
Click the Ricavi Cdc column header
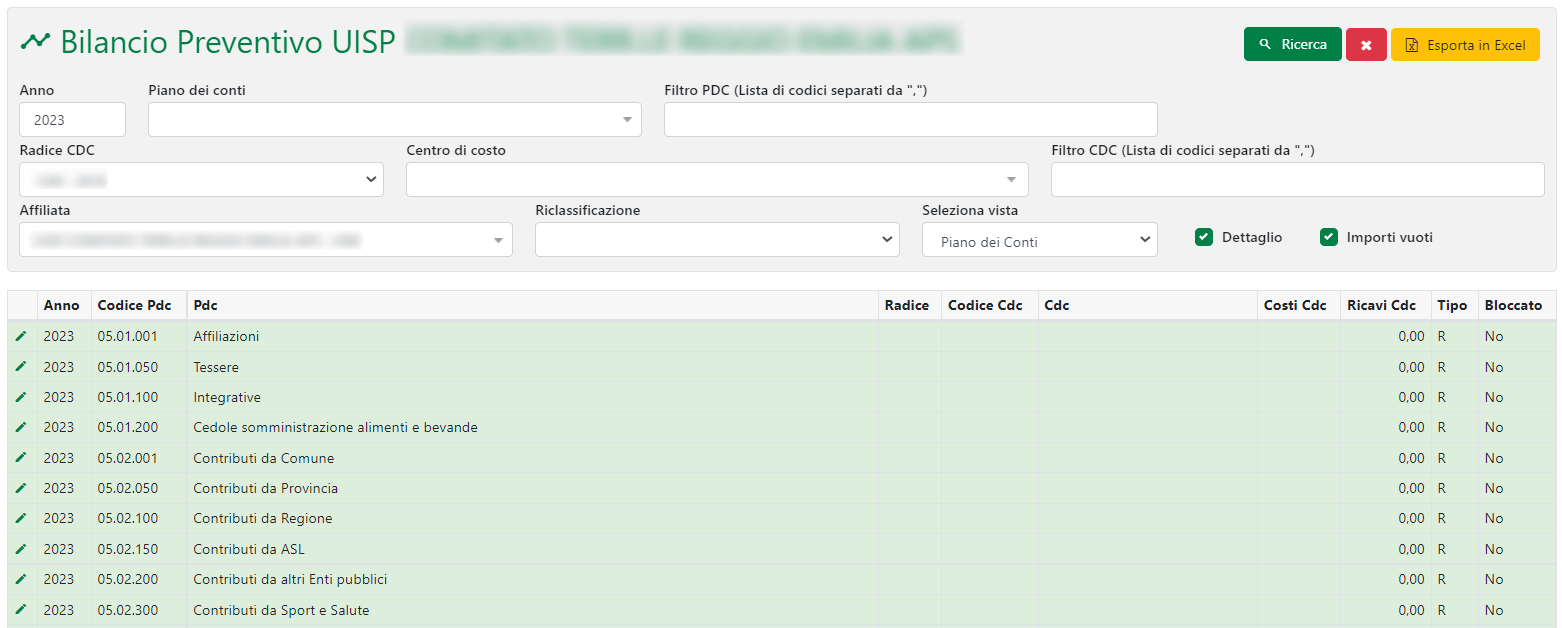1381,305
